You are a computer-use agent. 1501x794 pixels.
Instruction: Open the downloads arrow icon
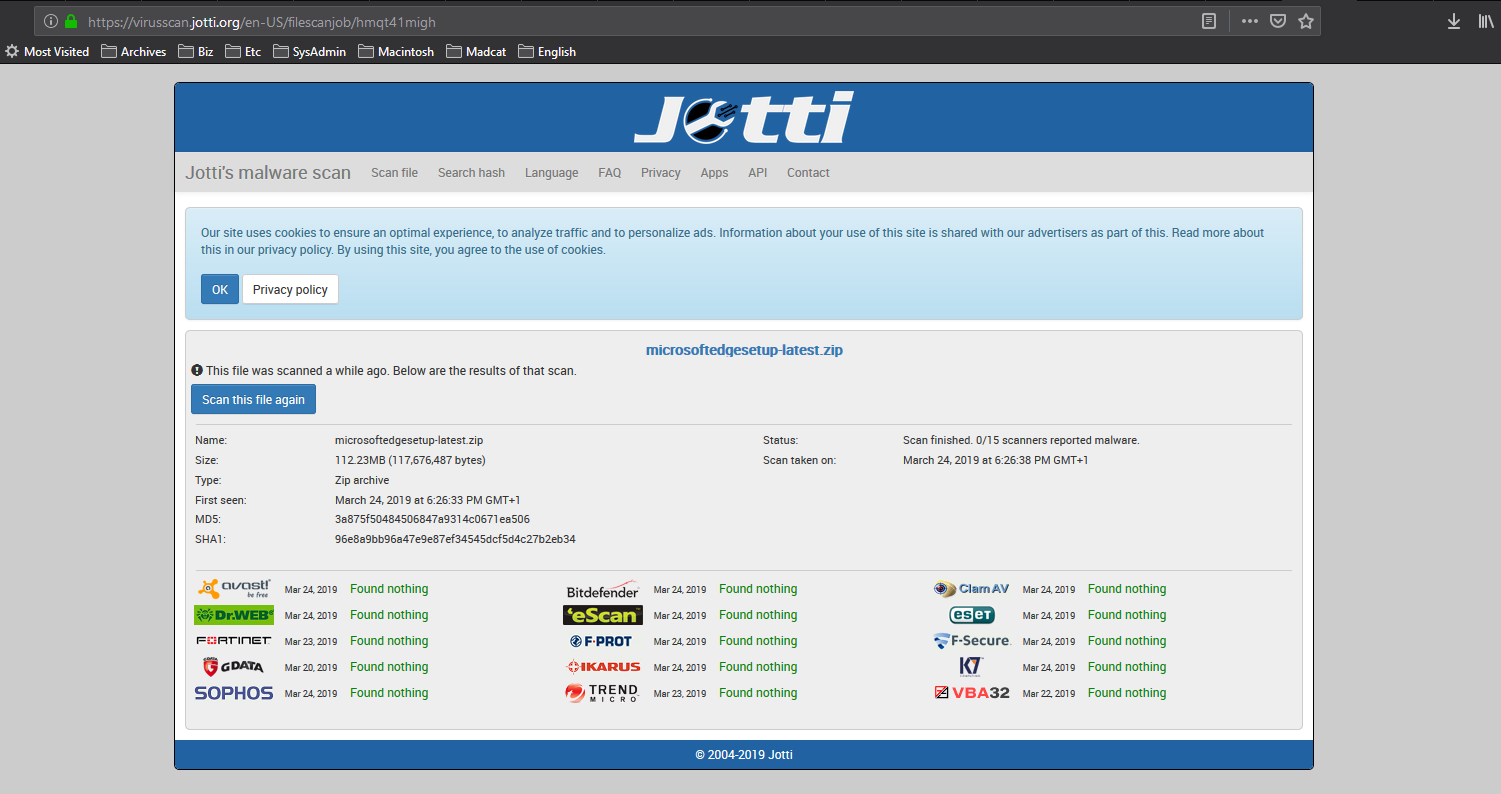coord(1454,21)
